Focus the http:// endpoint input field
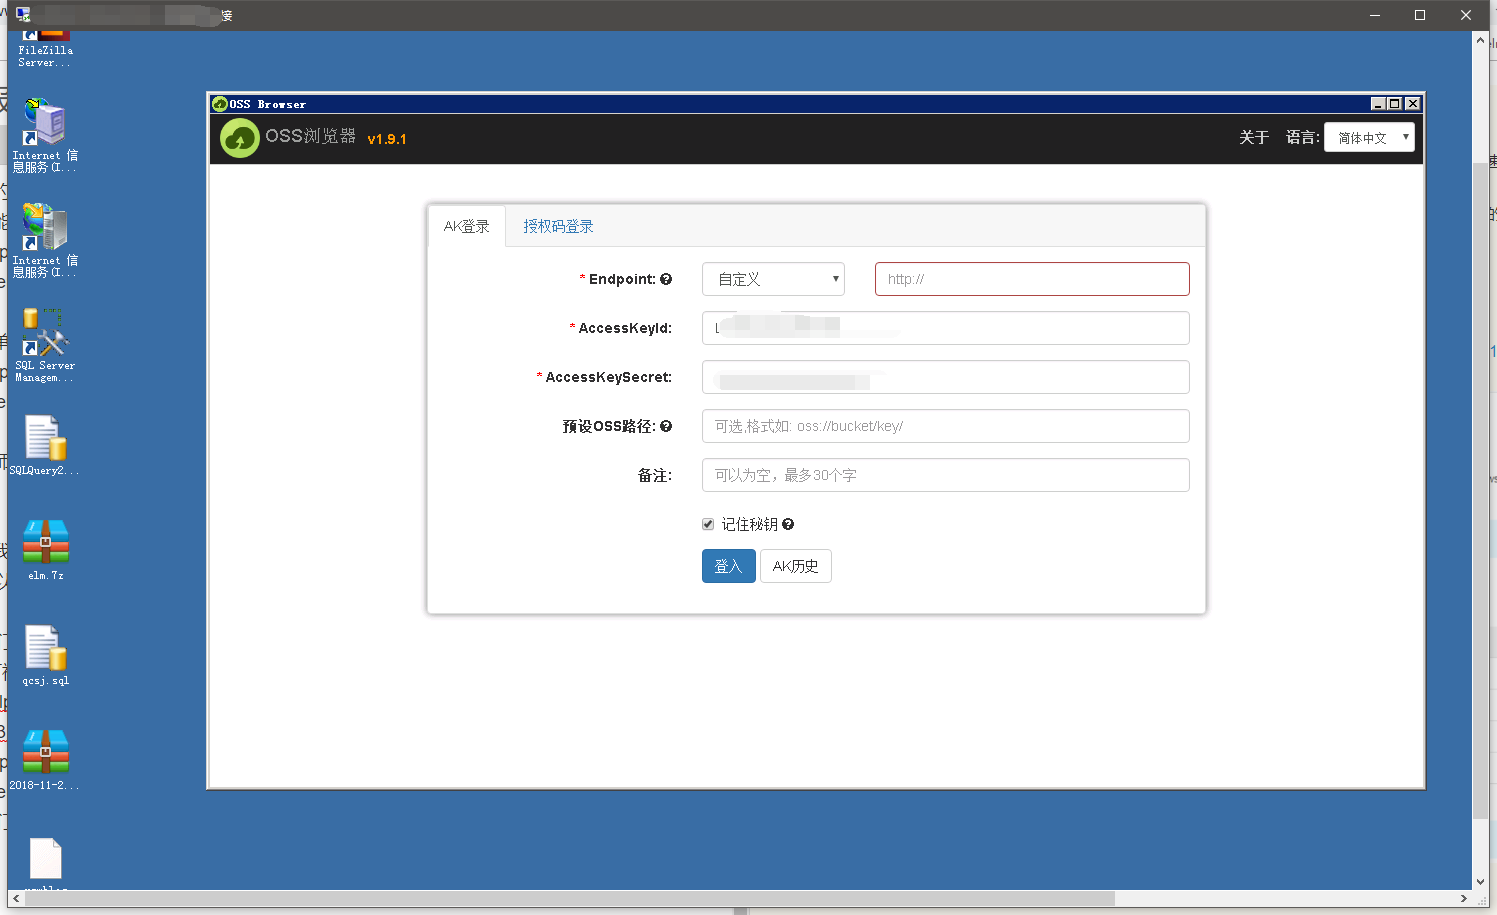 [1032, 279]
